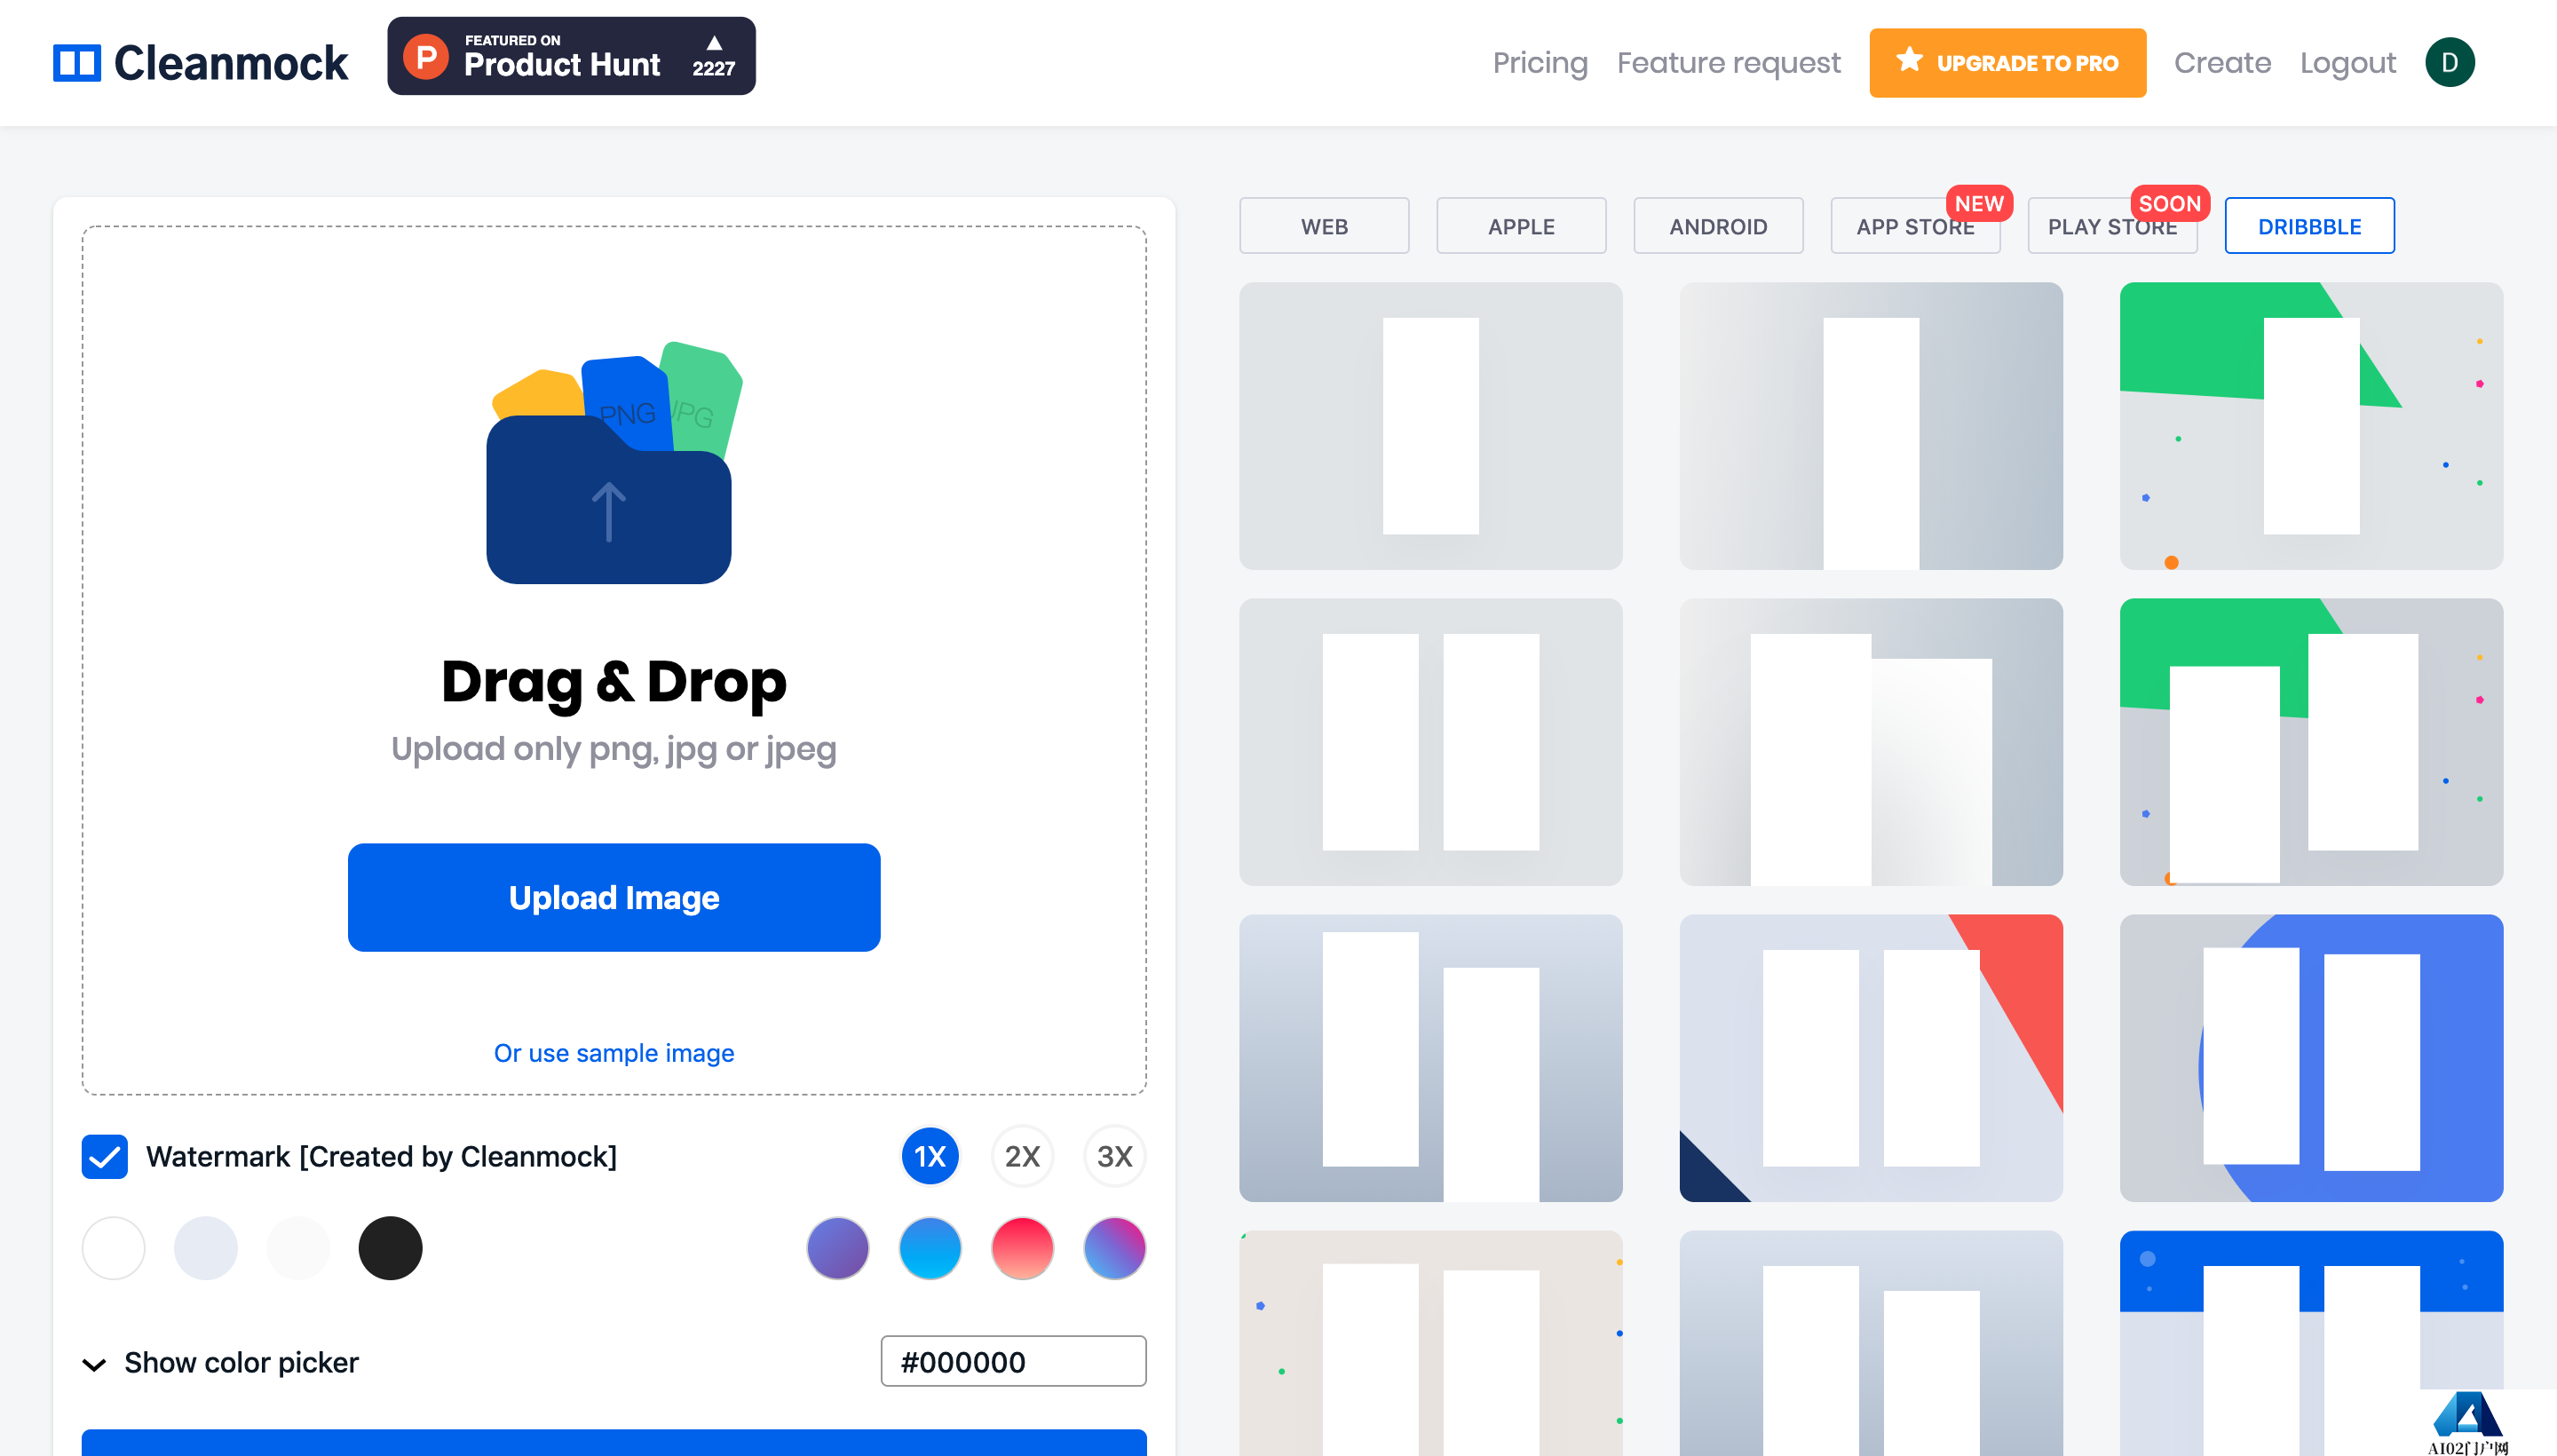Click Or use sample image link
This screenshot has width=2557, height=1456.
point(614,1052)
